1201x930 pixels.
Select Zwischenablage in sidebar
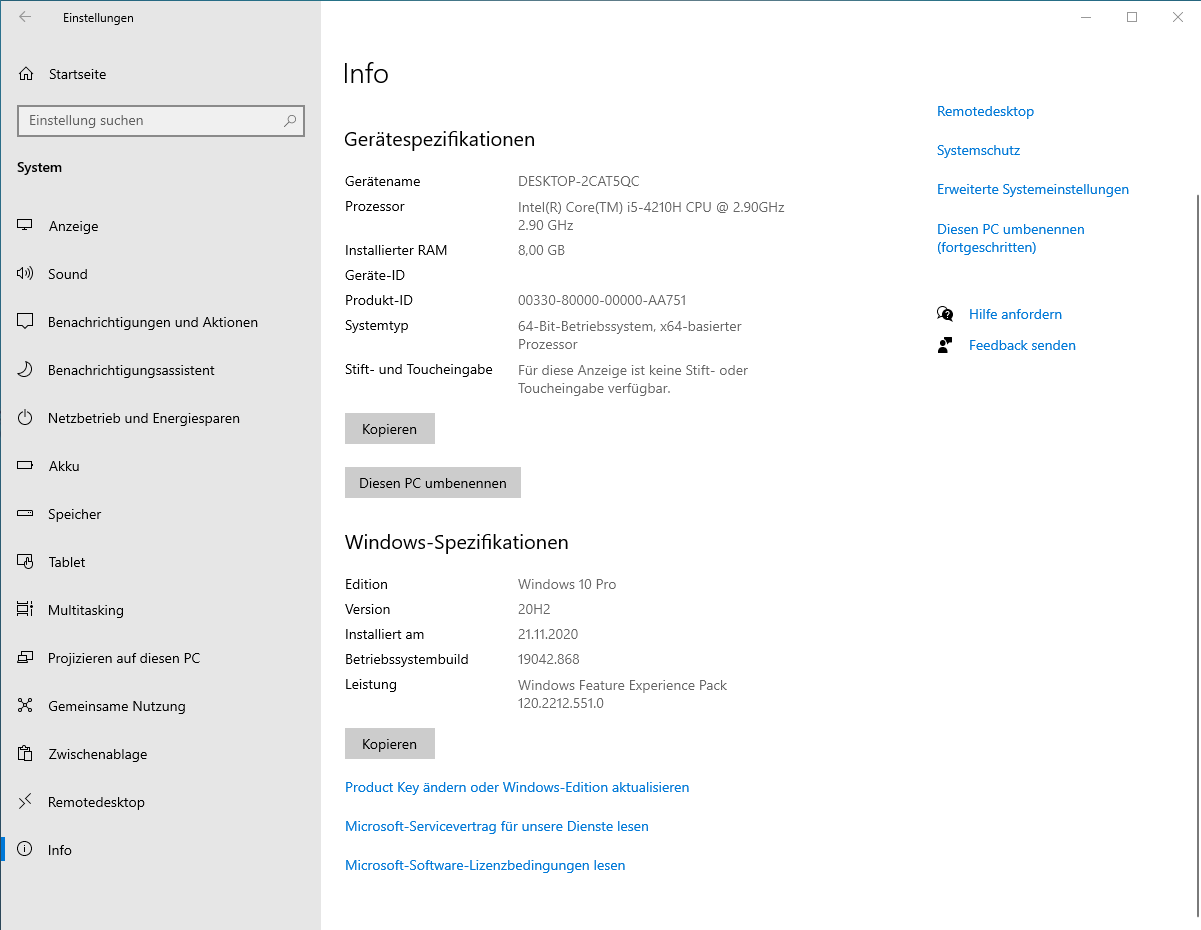point(161,754)
